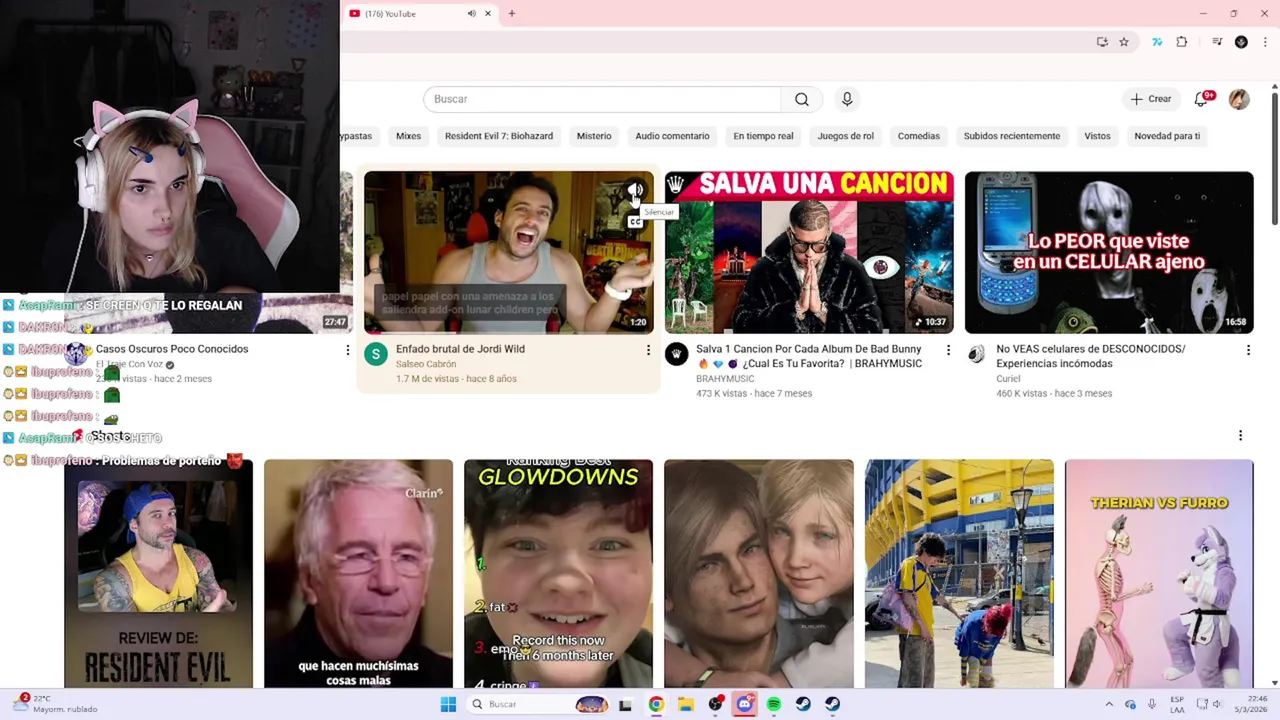This screenshot has width=1280, height=720.
Task: Open the Lo PEOR que viste thumbnail
Action: pos(1109,252)
